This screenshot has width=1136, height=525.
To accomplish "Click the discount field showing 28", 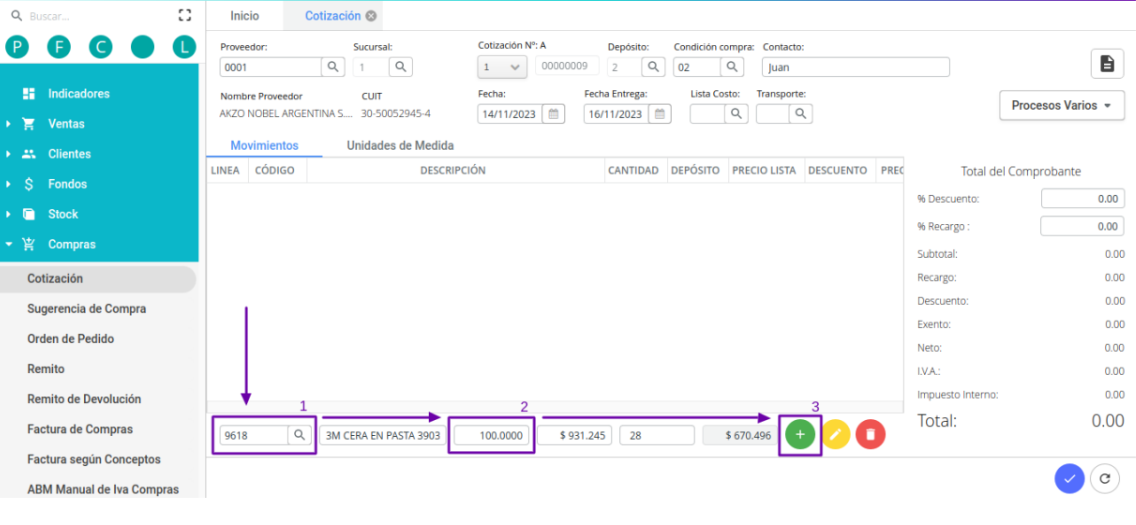I will click(x=657, y=435).
